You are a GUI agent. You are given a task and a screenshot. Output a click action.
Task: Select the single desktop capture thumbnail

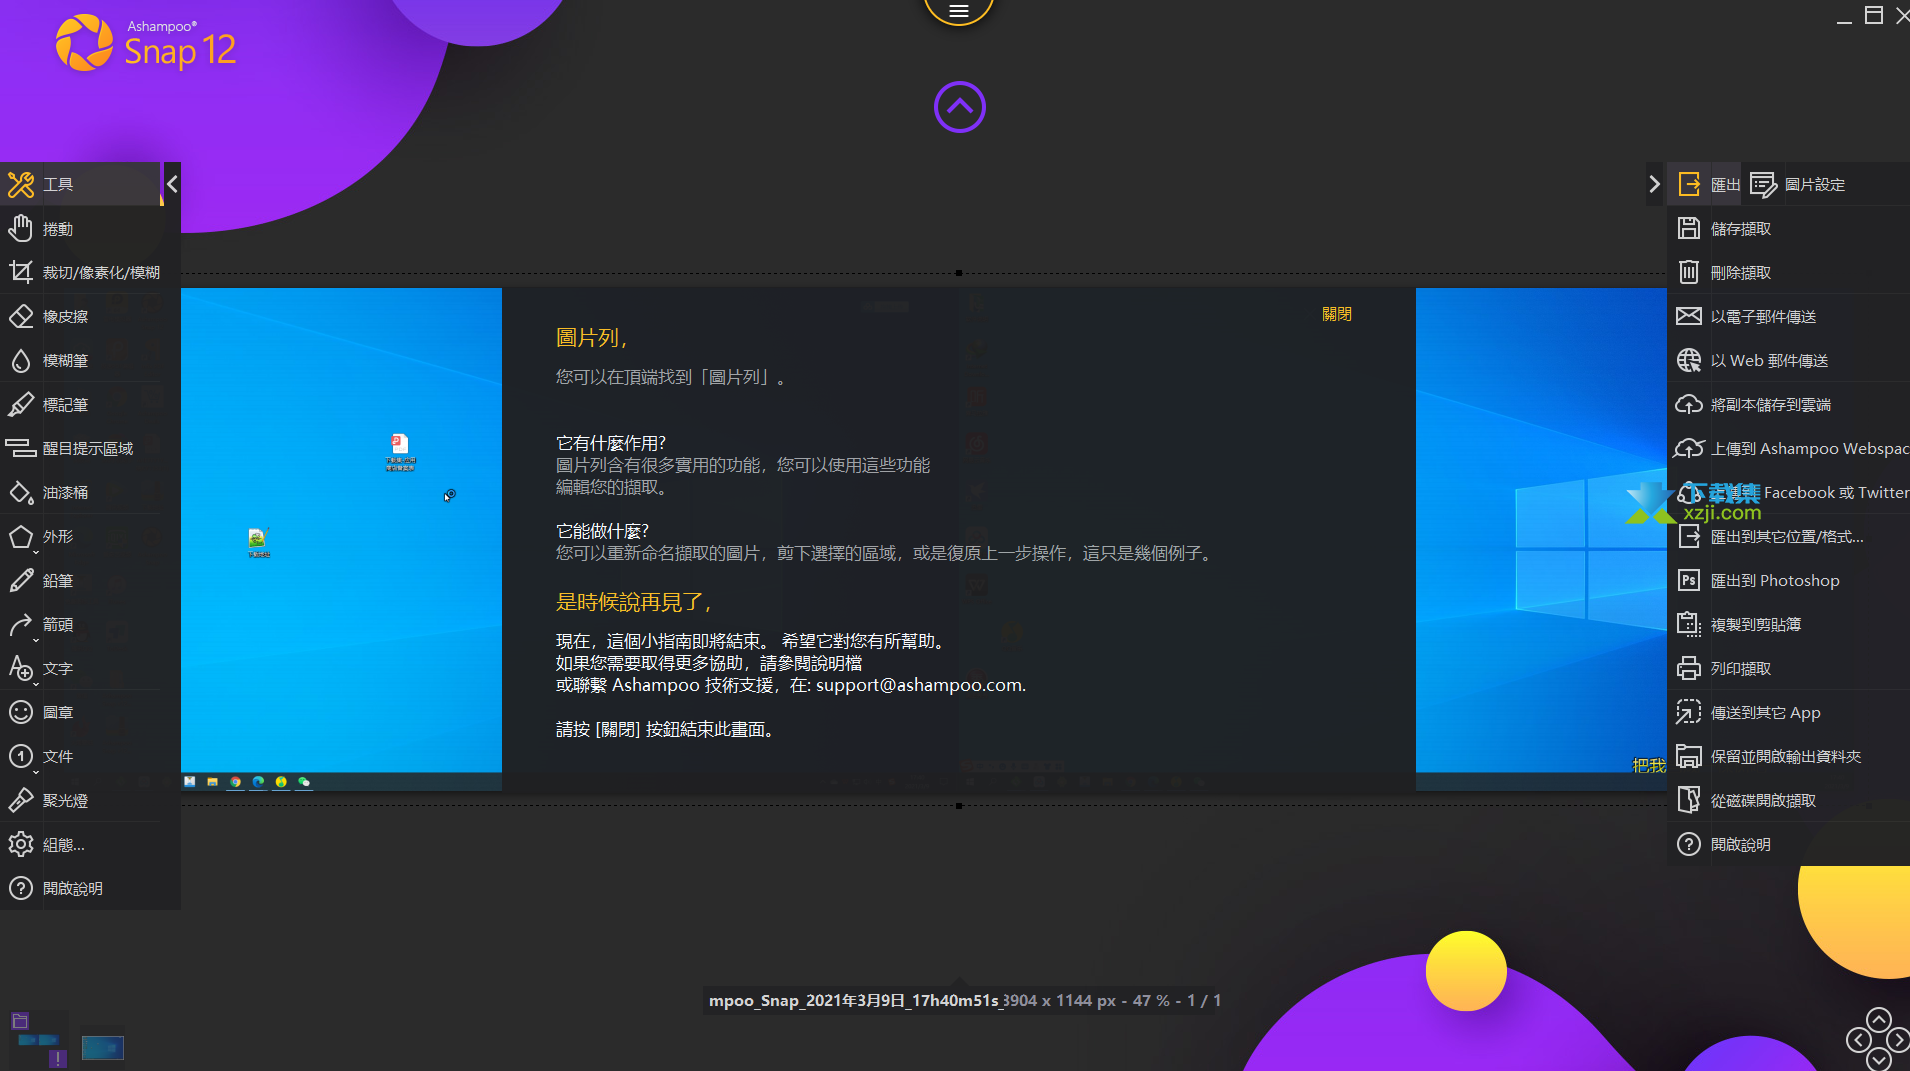click(x=103, y=1047)
